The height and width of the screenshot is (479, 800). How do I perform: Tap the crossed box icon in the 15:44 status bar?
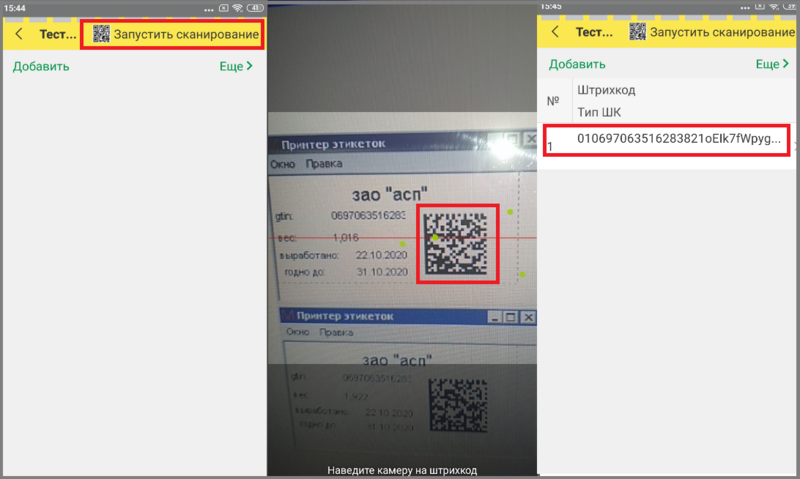223,8
